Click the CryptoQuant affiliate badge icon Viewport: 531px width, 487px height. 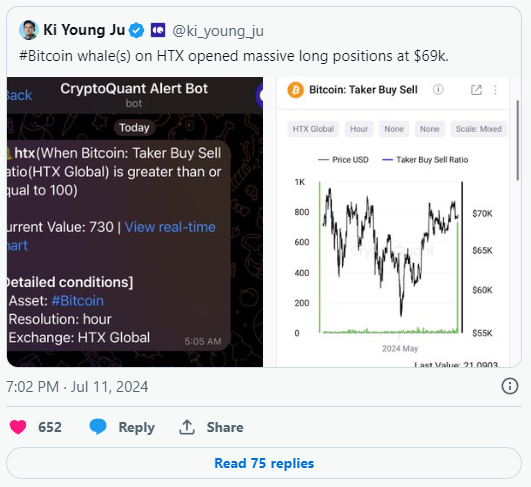click(158, 30)
